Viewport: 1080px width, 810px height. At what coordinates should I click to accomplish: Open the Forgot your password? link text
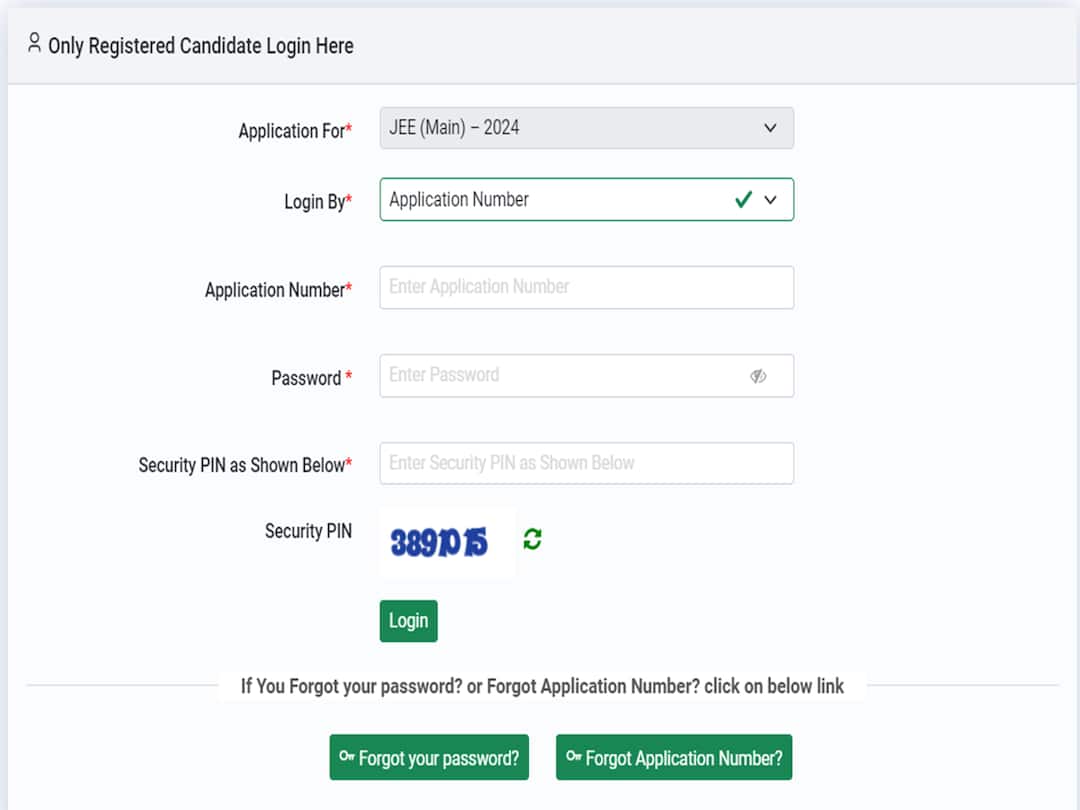click(x=439, y=758)
